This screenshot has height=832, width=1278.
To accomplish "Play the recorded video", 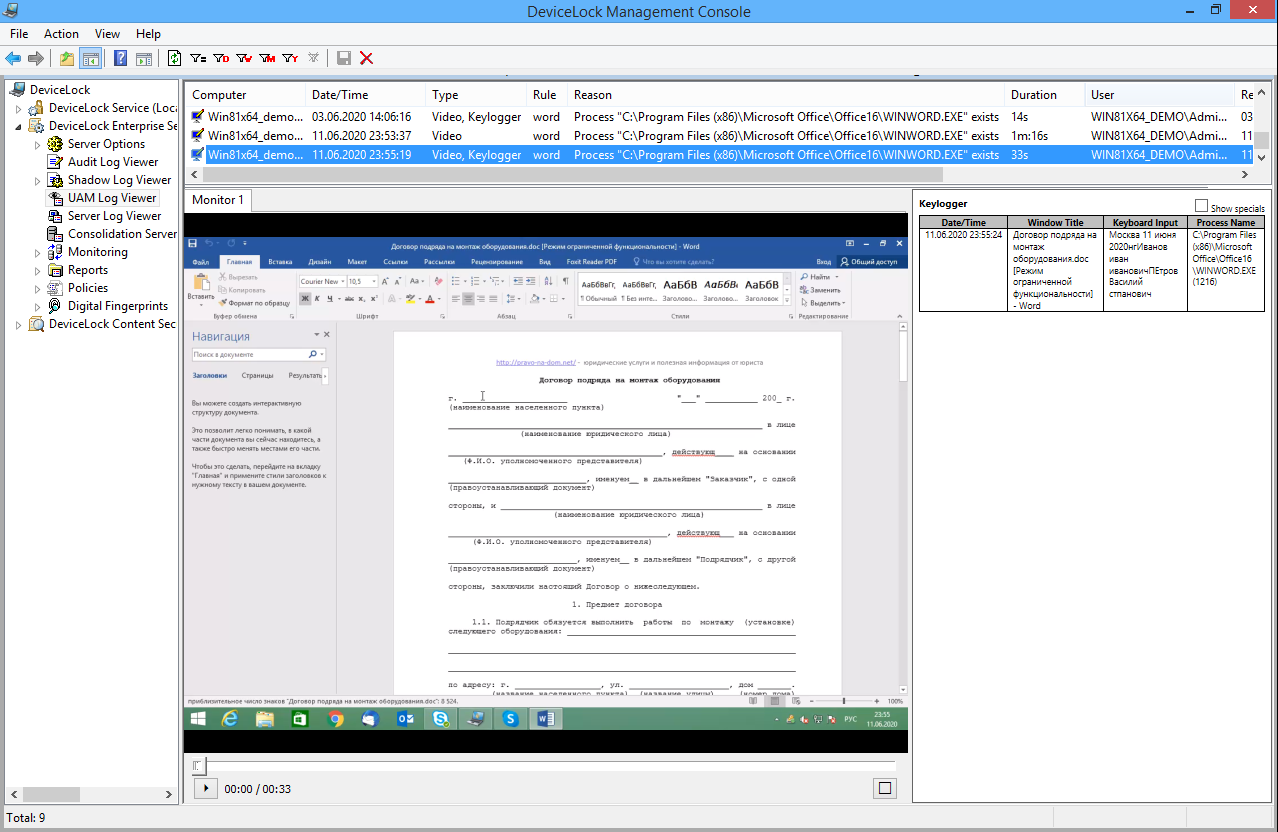I will (205, 788).
